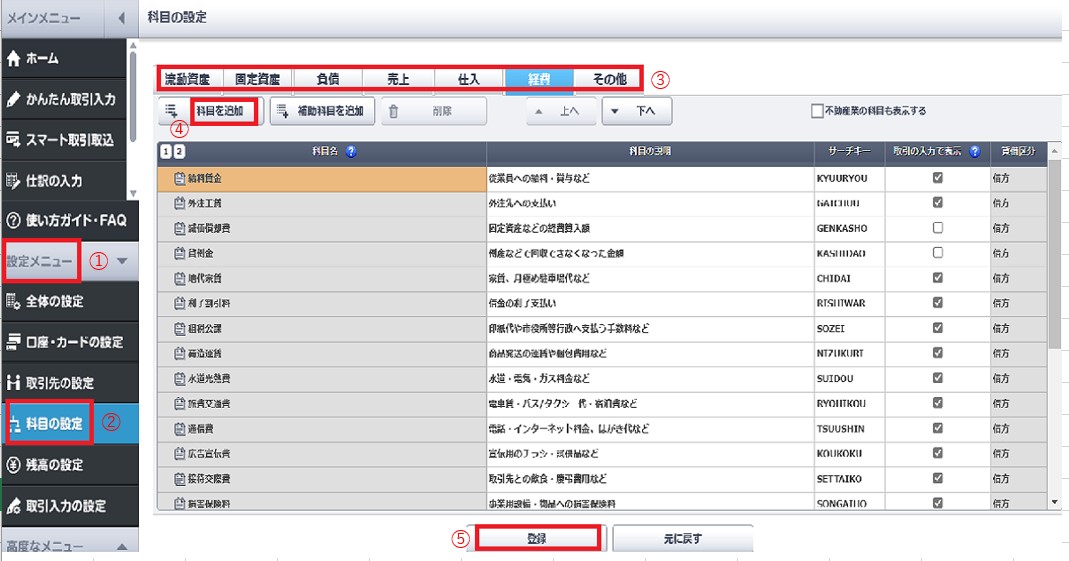Click サーチキー column header
Image resolution: width=1069 pixels, height=561 pixels.
point(849,151)
